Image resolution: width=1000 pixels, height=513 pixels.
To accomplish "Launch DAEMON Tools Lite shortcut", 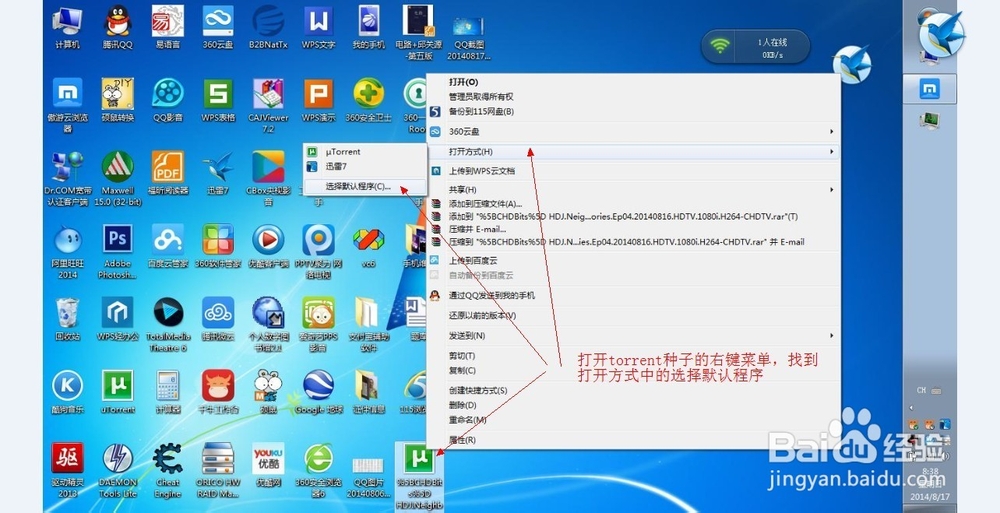I will (x=117, y=470).
